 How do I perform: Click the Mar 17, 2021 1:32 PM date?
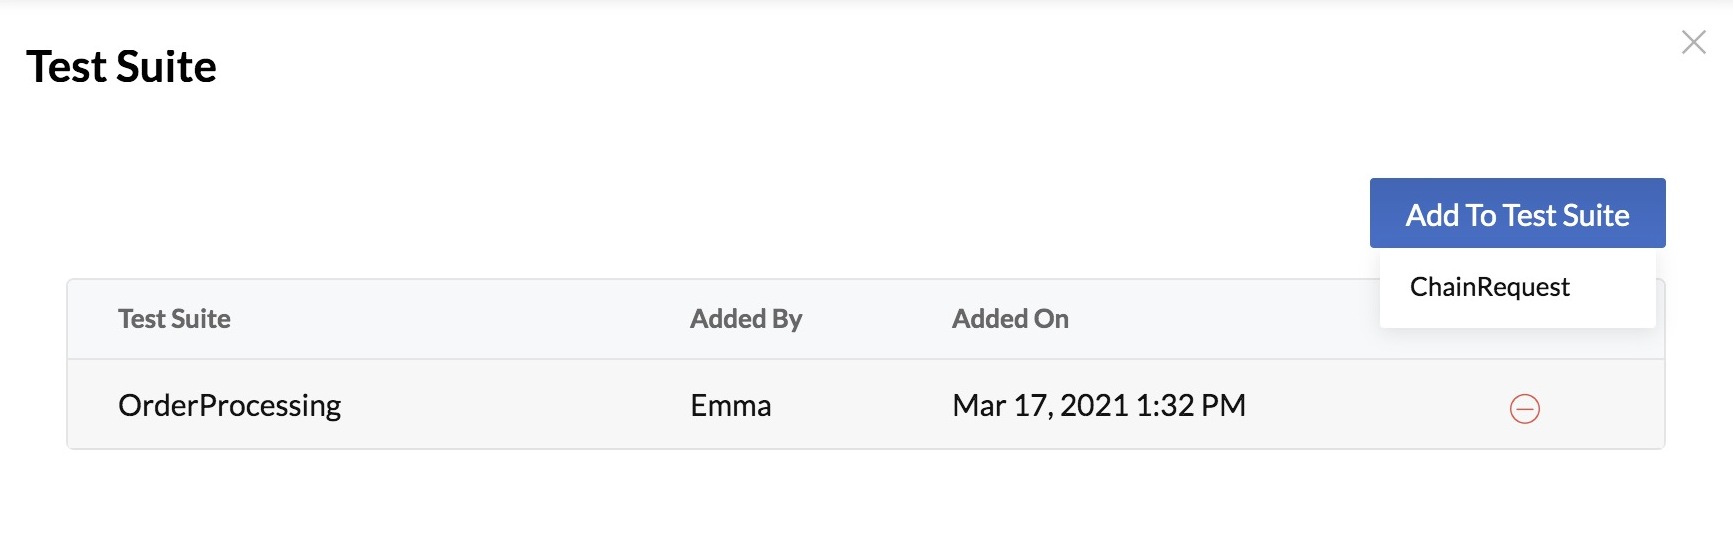coord(1098,405)
